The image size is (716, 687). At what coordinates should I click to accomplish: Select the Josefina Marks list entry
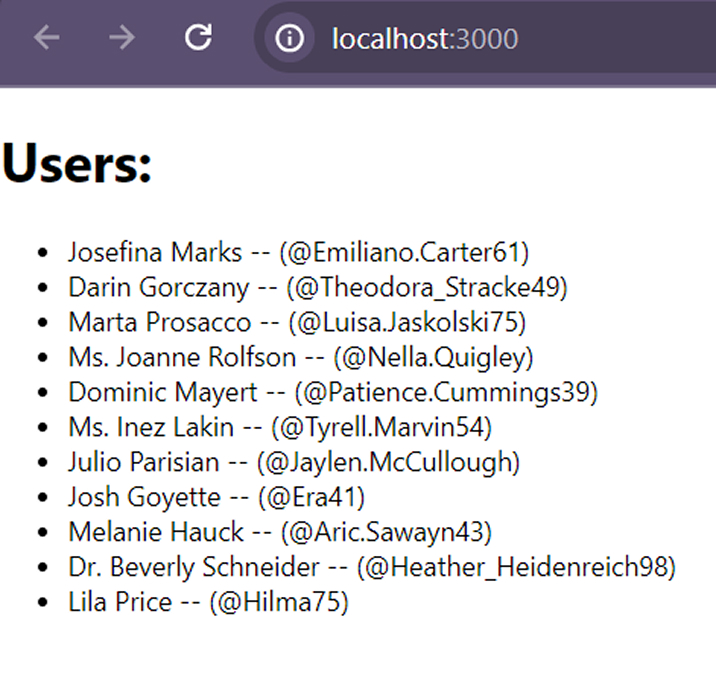[x=155, y=252]
